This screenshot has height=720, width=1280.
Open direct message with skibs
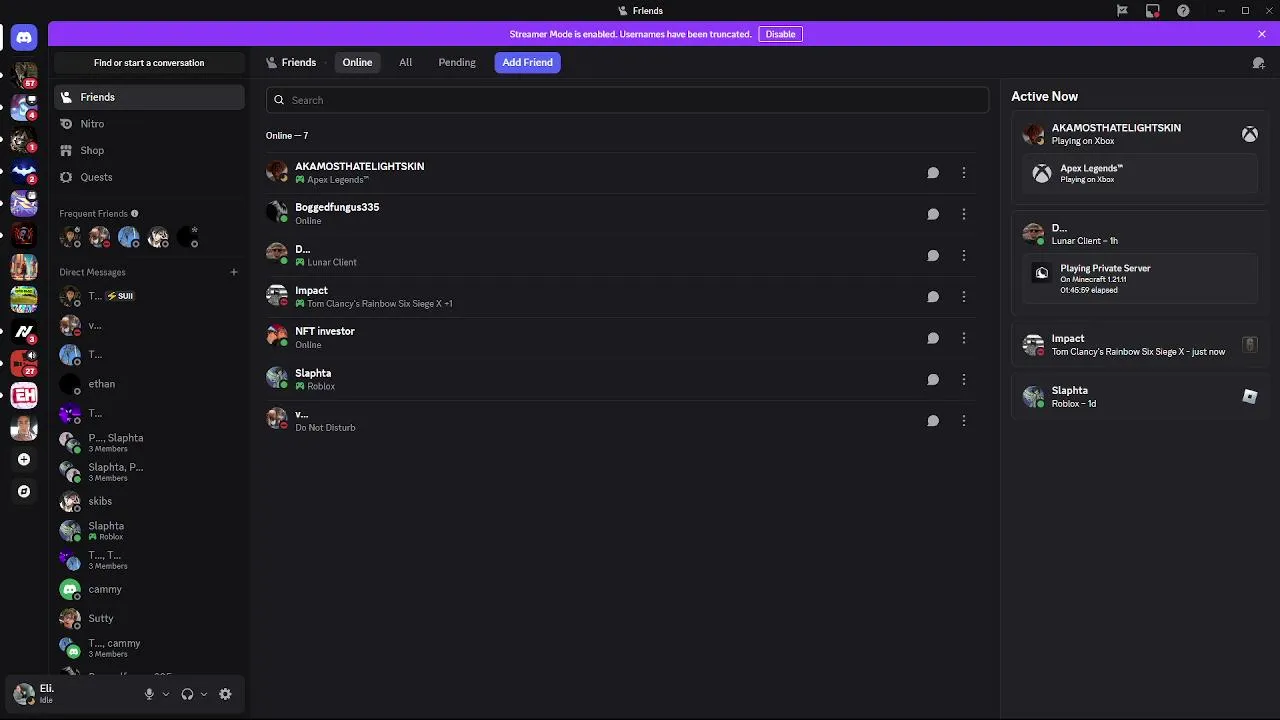pos(149,501)
